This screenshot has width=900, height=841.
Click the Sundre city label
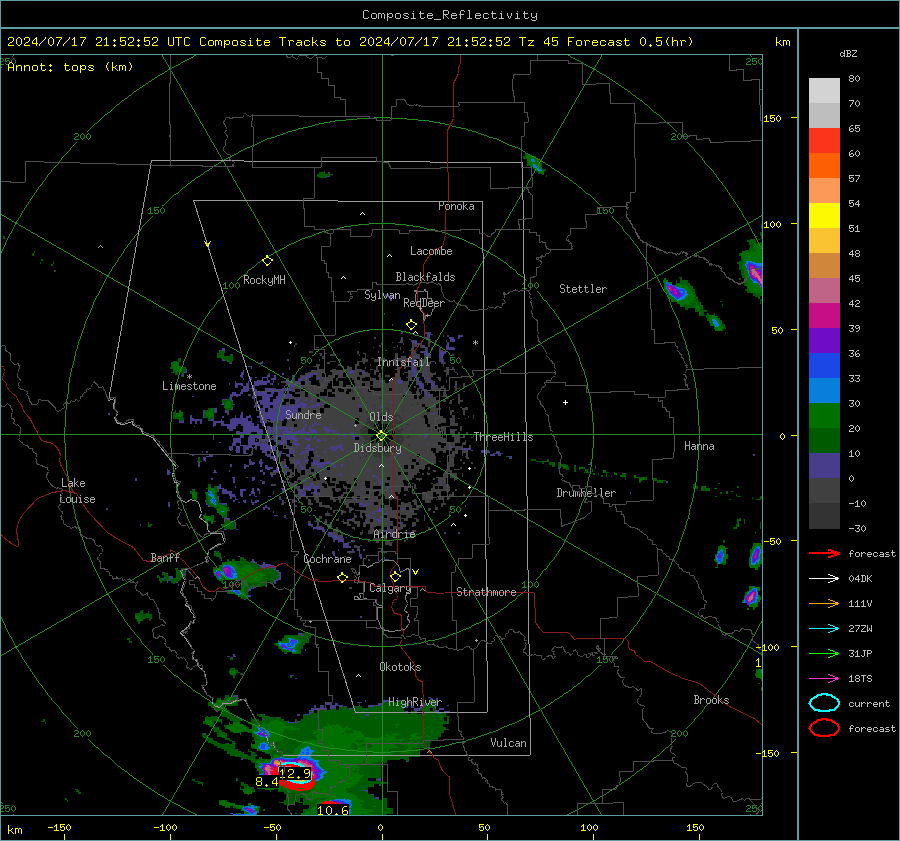coord(303,414)
